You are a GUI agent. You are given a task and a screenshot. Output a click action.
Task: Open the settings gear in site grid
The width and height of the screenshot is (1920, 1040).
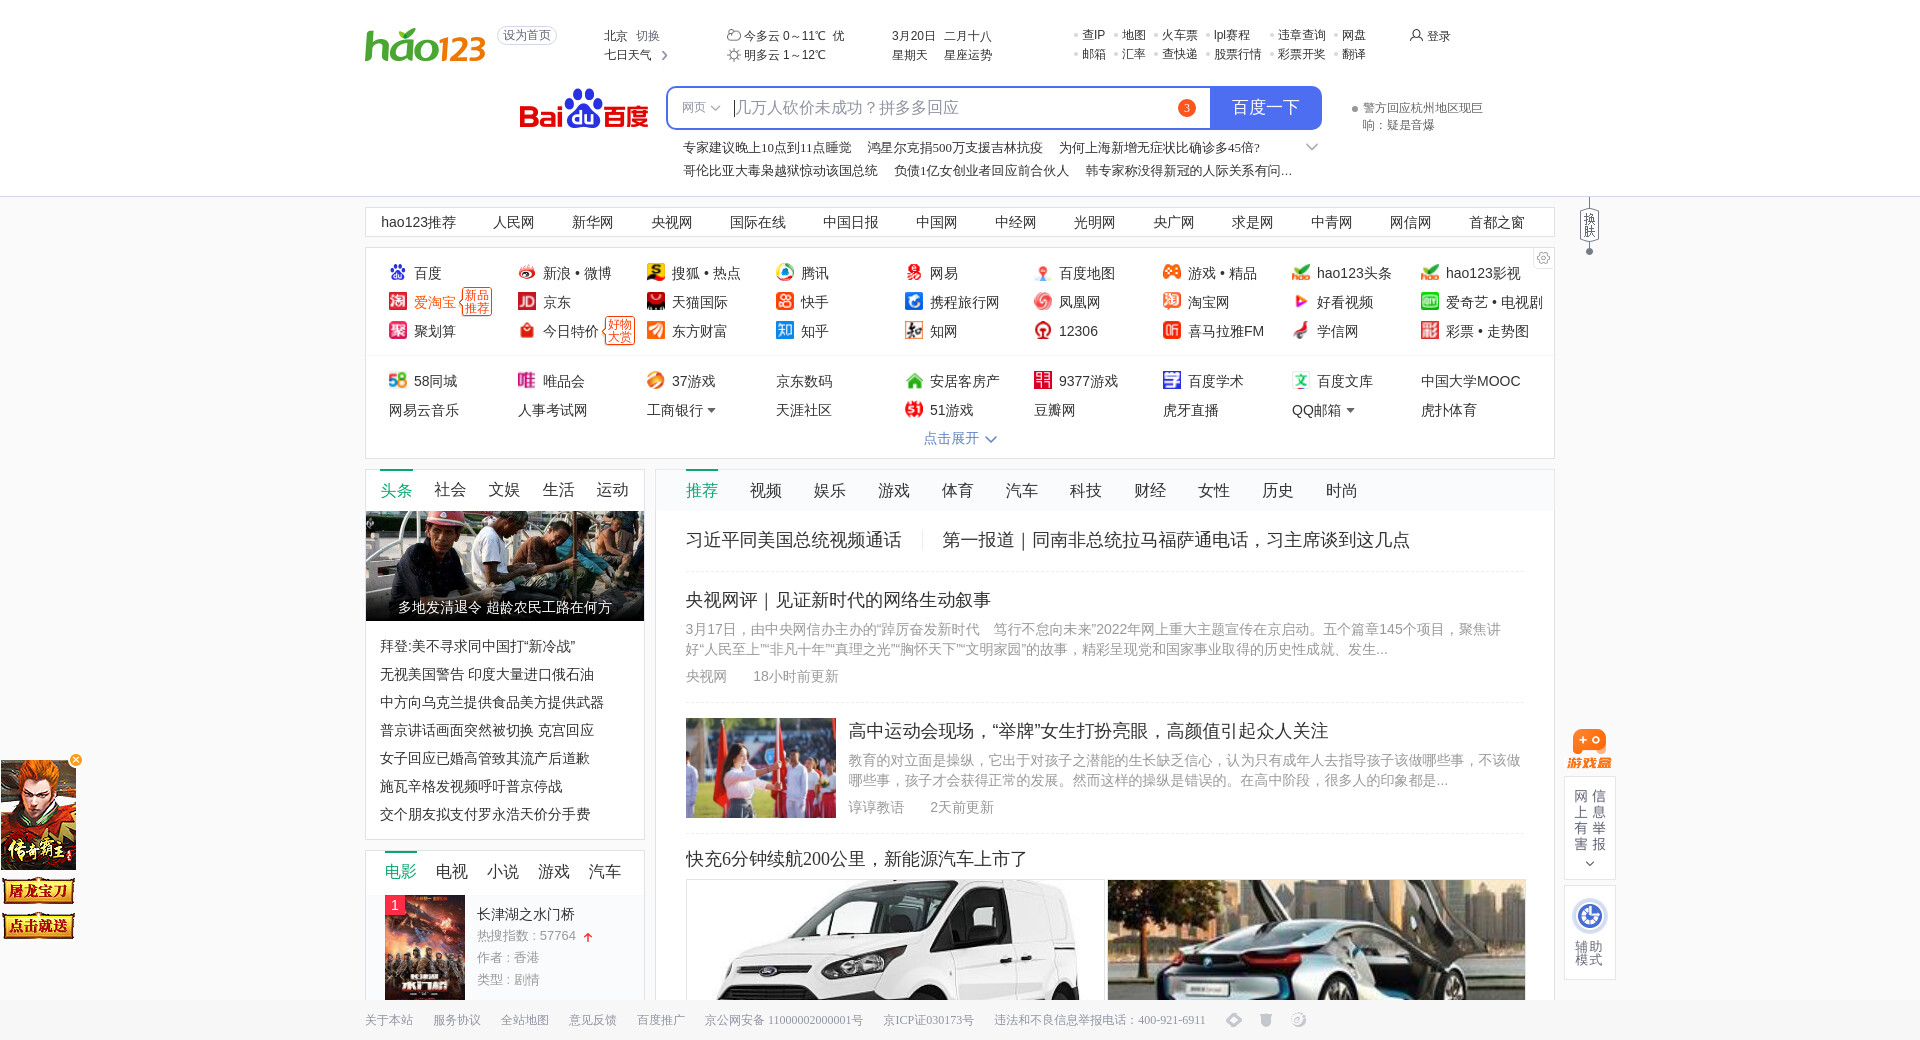1543,259
